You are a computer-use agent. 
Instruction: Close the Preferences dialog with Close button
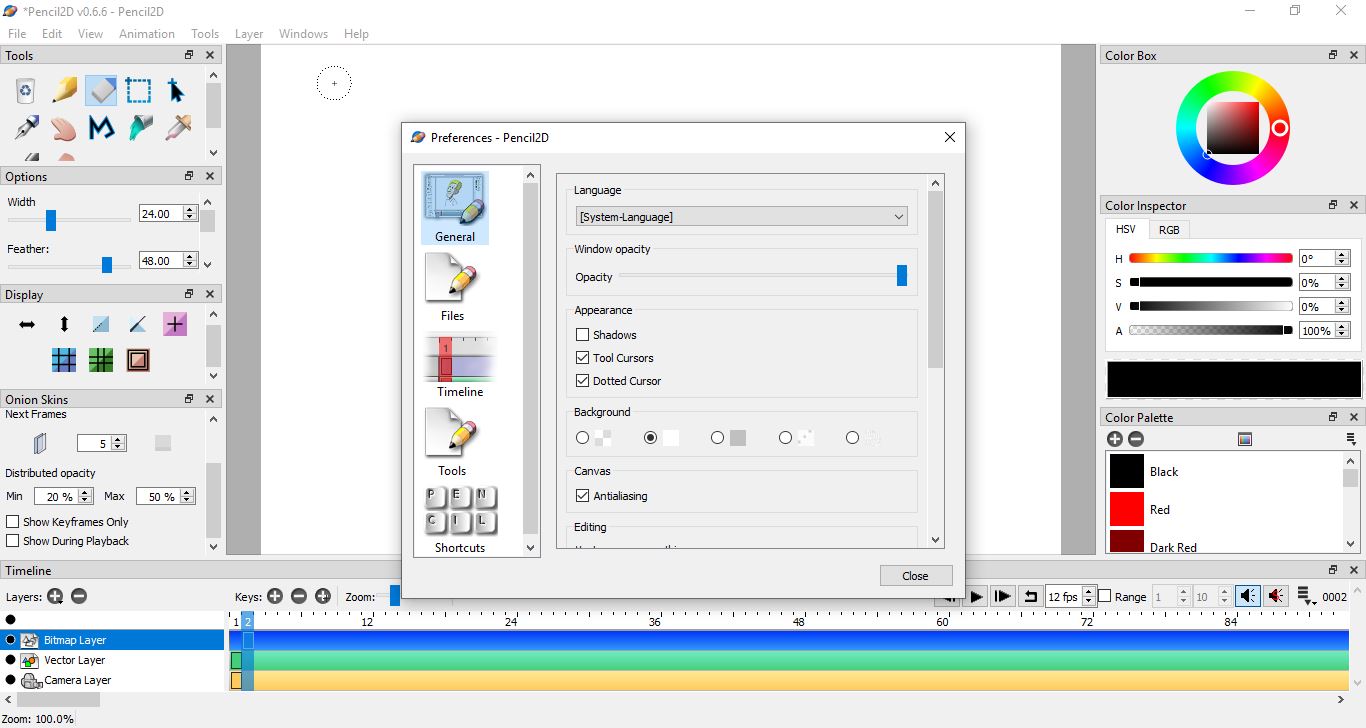[x=915, y=576]
